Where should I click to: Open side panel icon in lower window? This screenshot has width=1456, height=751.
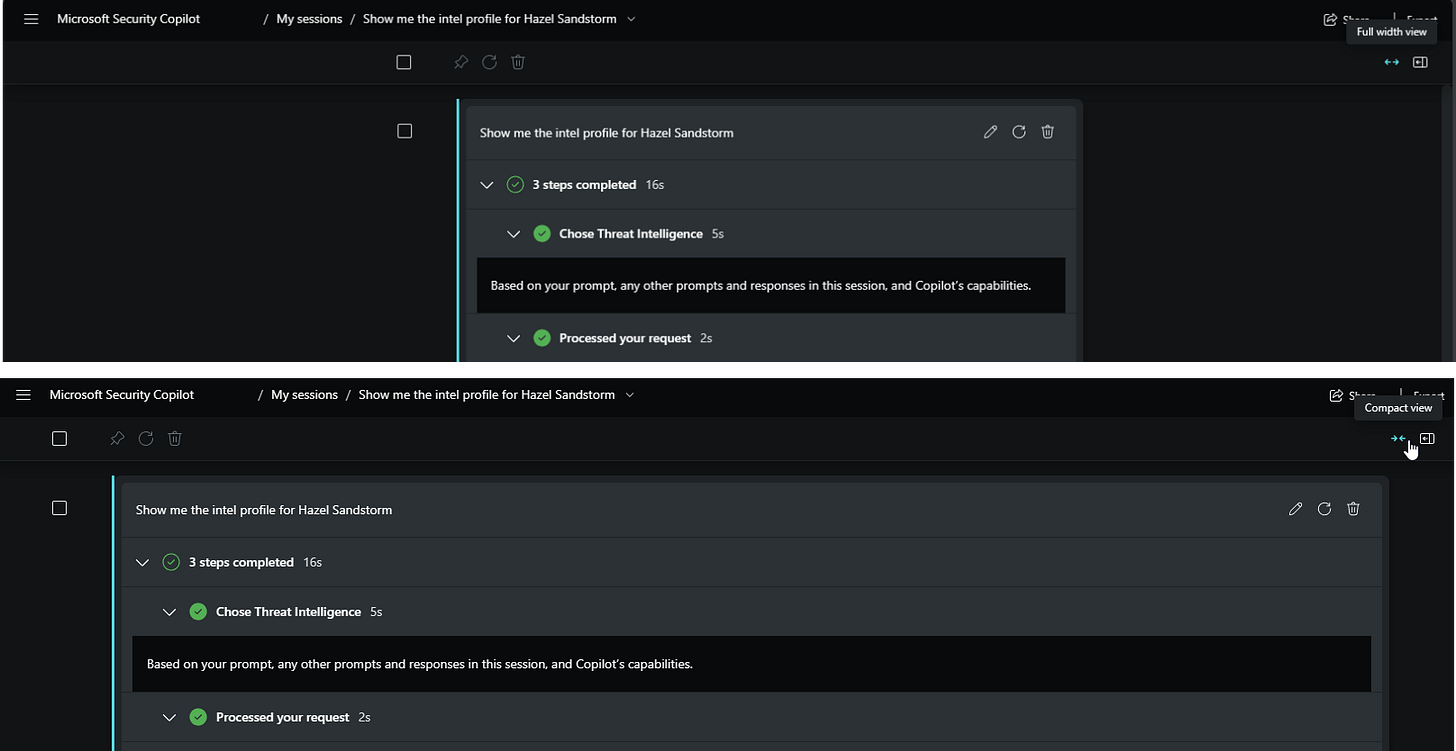(1427, 438)
